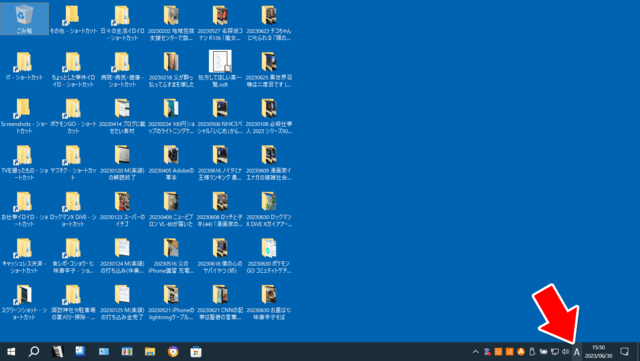Select the 日々の生活イロイロ shortcut folder
640x361 pixels.
pos(122,22)
